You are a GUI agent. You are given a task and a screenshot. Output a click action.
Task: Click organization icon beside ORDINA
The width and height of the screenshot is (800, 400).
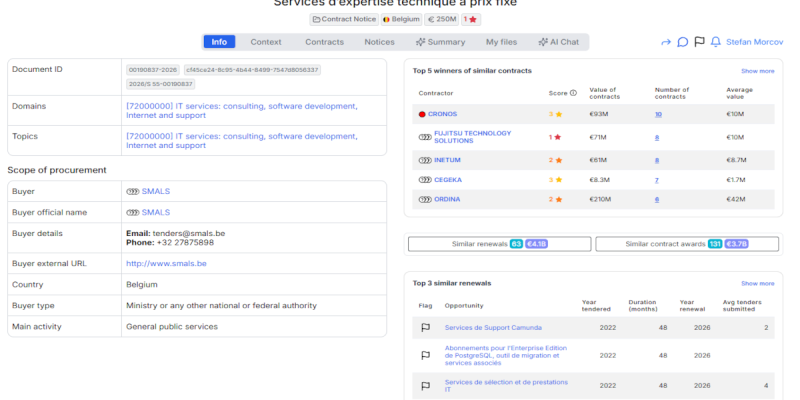pyautogui.click(x=425, y=199)
